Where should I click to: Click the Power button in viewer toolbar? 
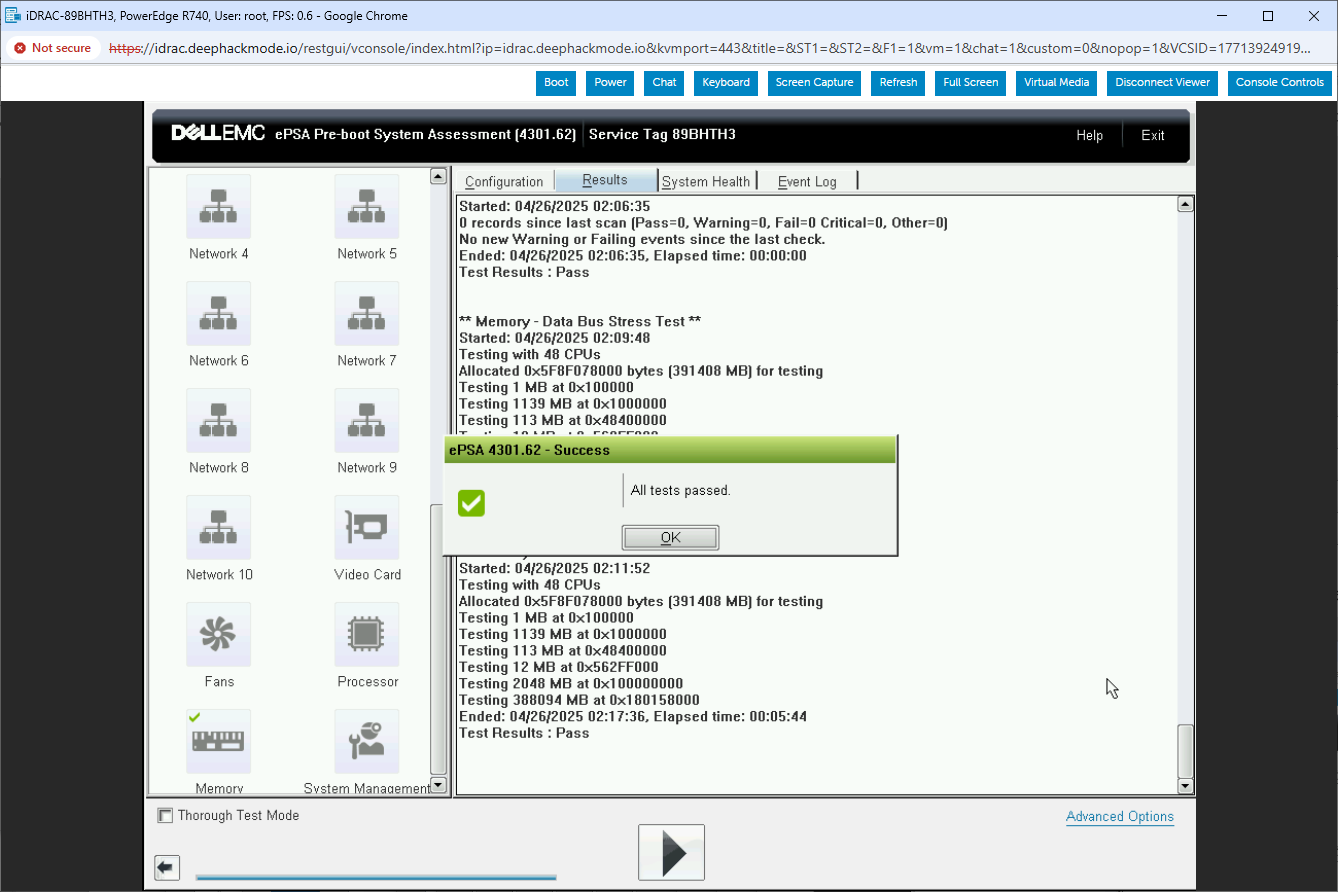tap(610, 83)
